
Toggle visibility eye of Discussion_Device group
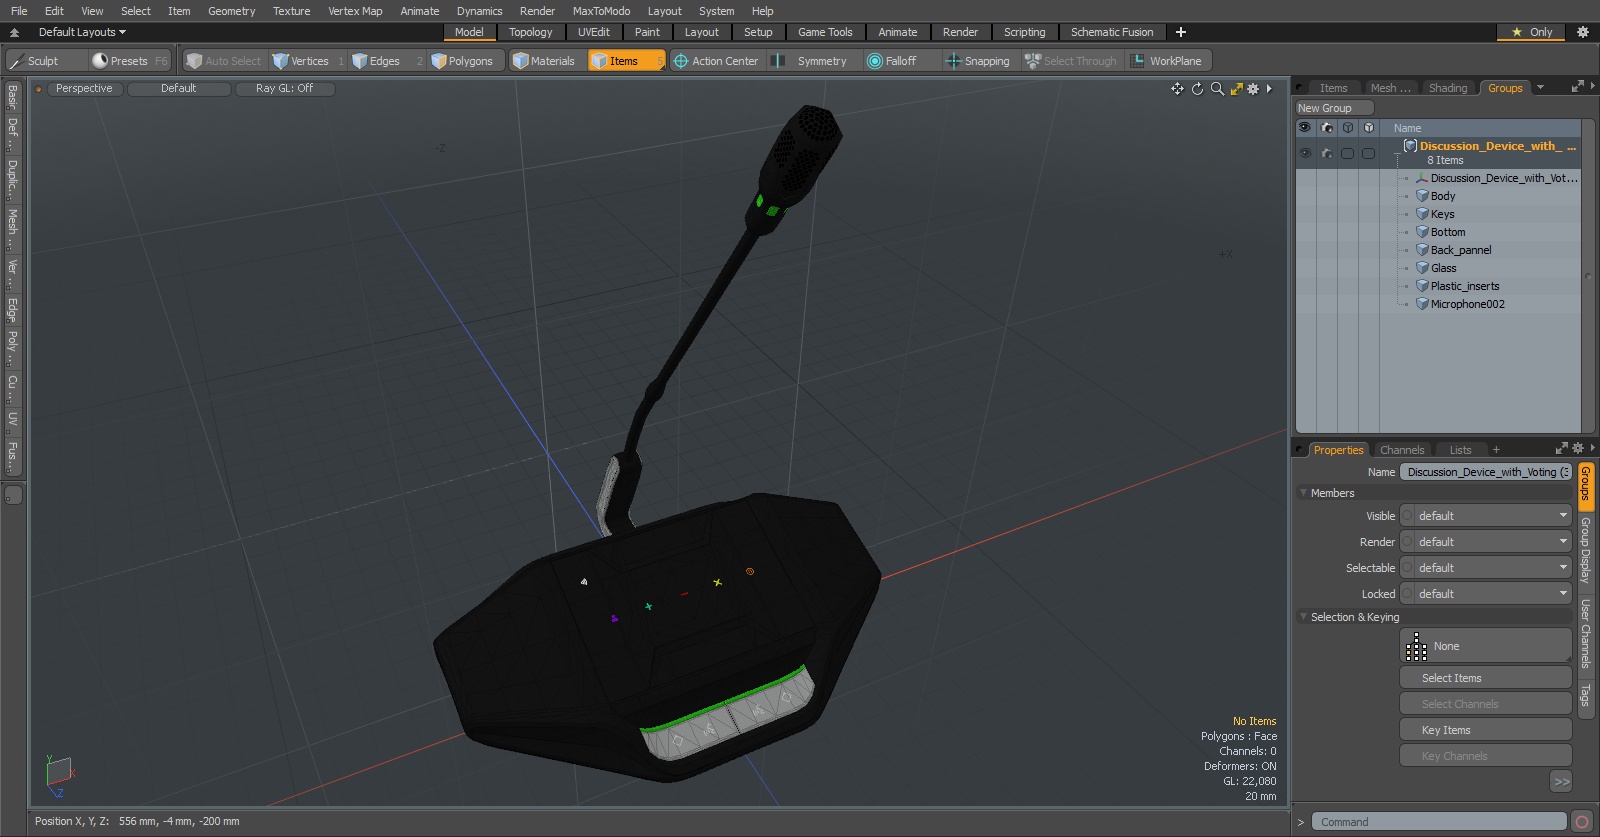coord(1305,153)
